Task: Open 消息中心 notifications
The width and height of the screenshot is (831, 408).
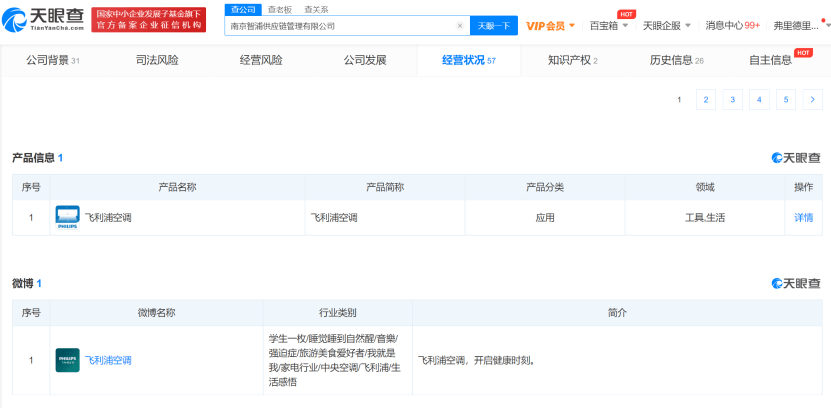Action: [732, 25]
